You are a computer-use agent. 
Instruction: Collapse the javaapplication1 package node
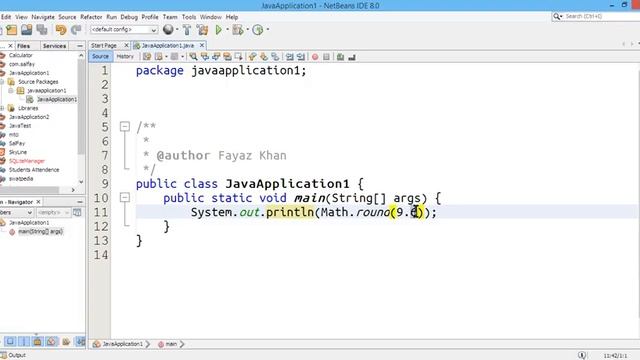[11, 91]
